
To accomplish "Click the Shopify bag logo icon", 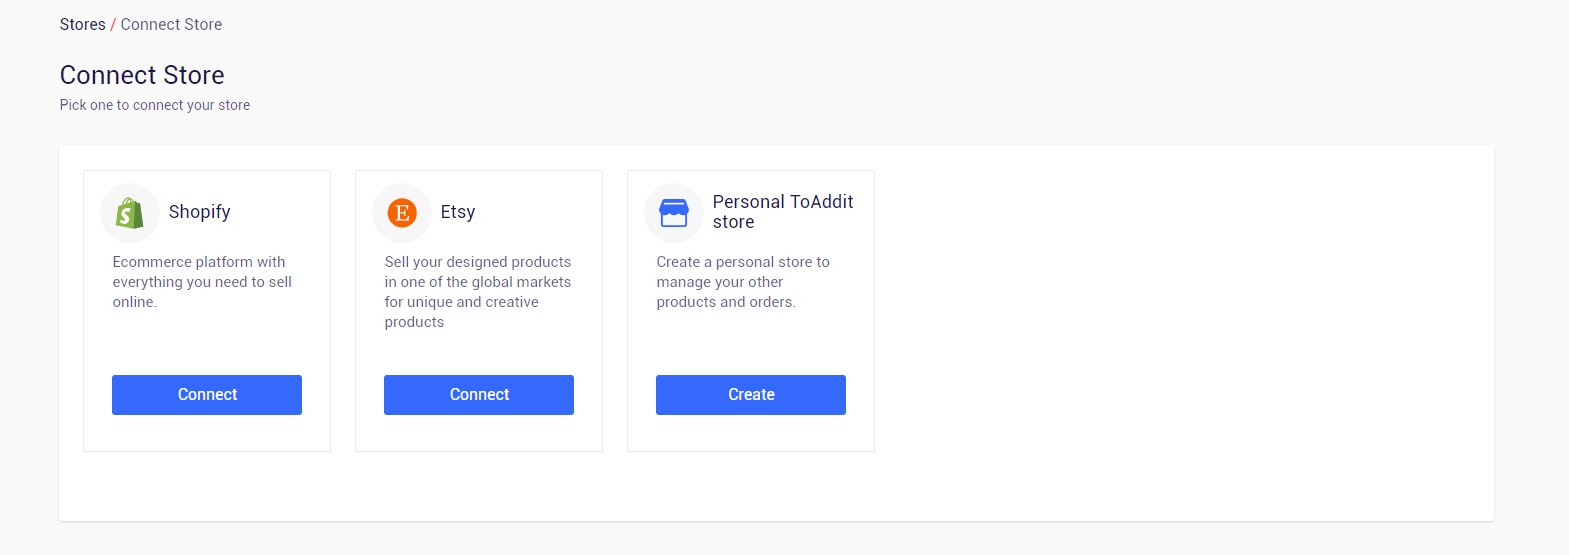I will [129, 212].
